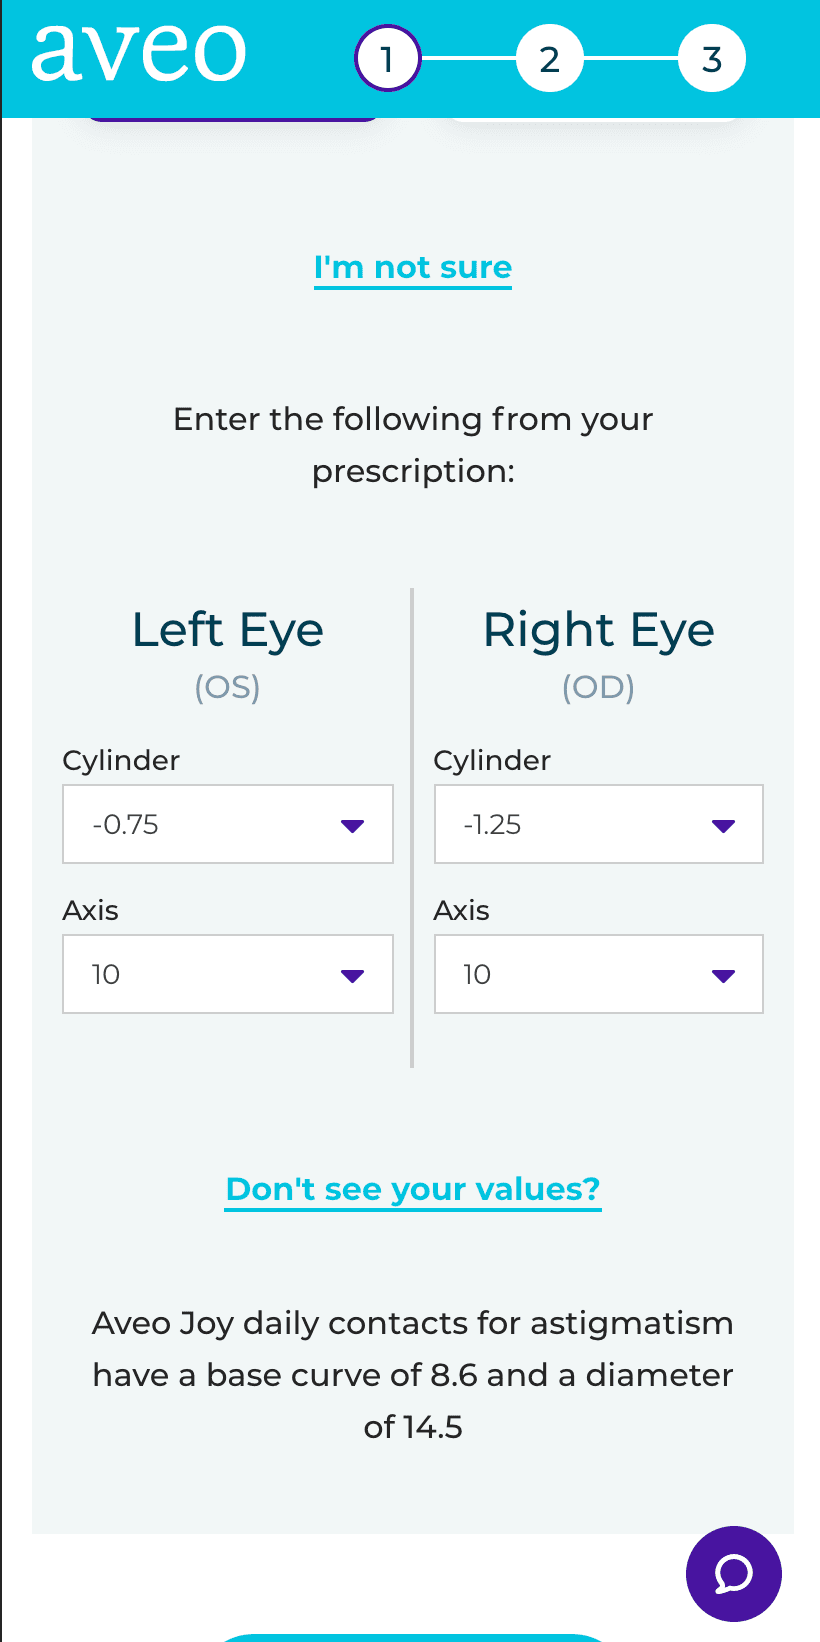Click Right Eye Axis dropdown arrow

pyautogui.click(x=723, y=976)
